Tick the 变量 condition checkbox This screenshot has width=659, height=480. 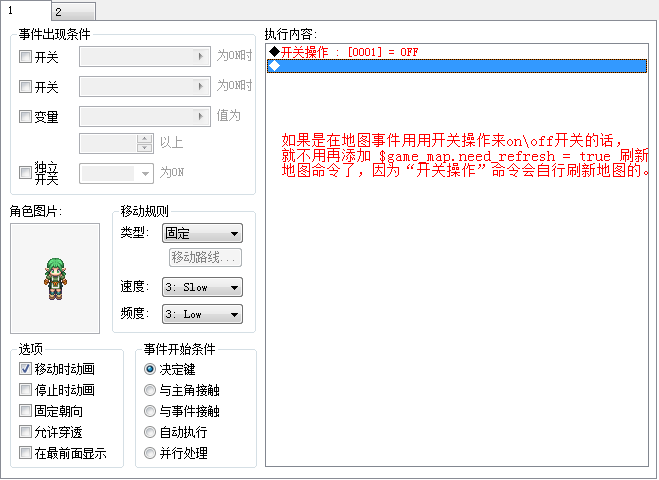point(25,116)
